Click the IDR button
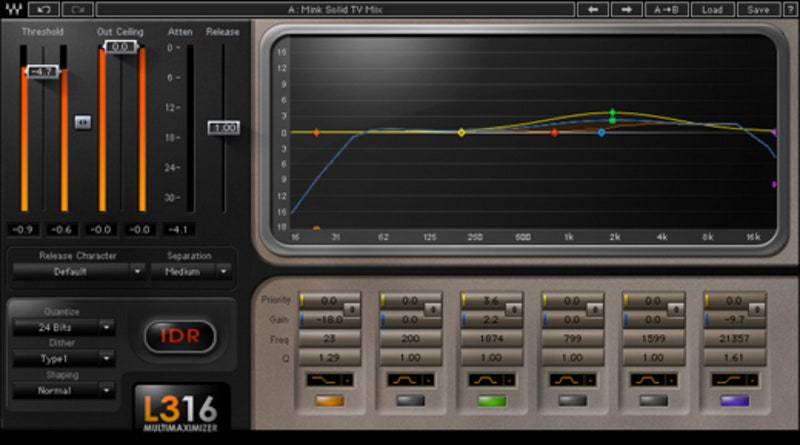The width and height of the screenshot is (800, 445). tap(180, 336)
